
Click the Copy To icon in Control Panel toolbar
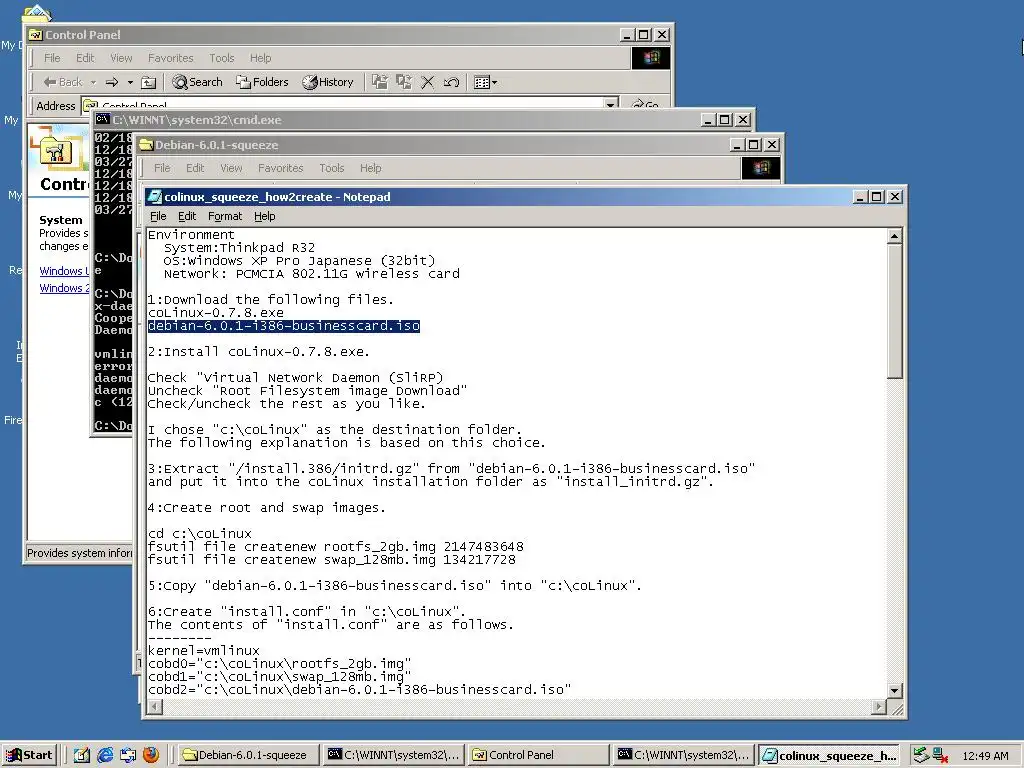click(404, 82)
